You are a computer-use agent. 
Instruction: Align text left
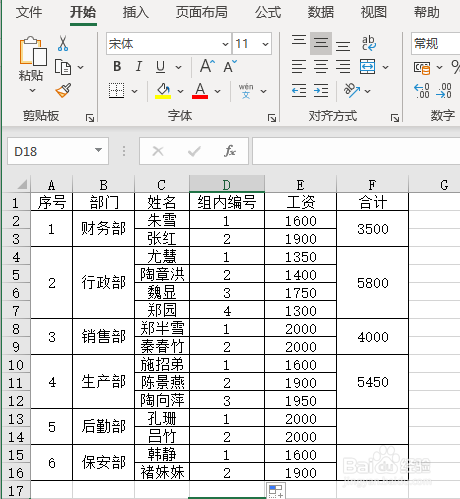click(299, 67)
